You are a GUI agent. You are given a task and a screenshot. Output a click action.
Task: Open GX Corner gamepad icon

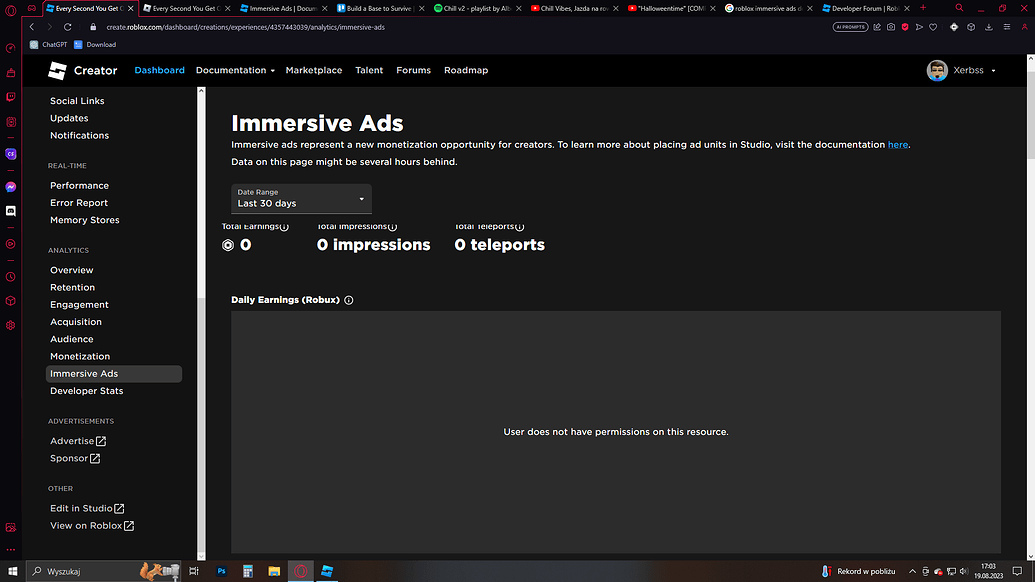31,9
